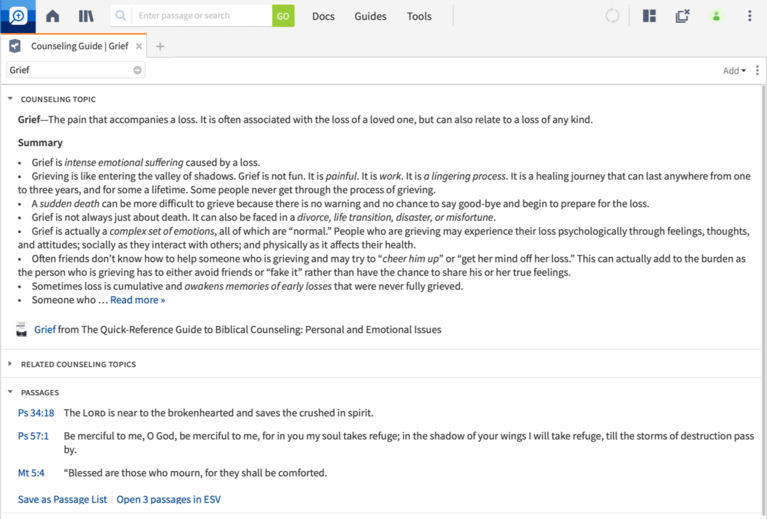Click the Read more link
Viewport: 767px width, 519px height.
137,300
